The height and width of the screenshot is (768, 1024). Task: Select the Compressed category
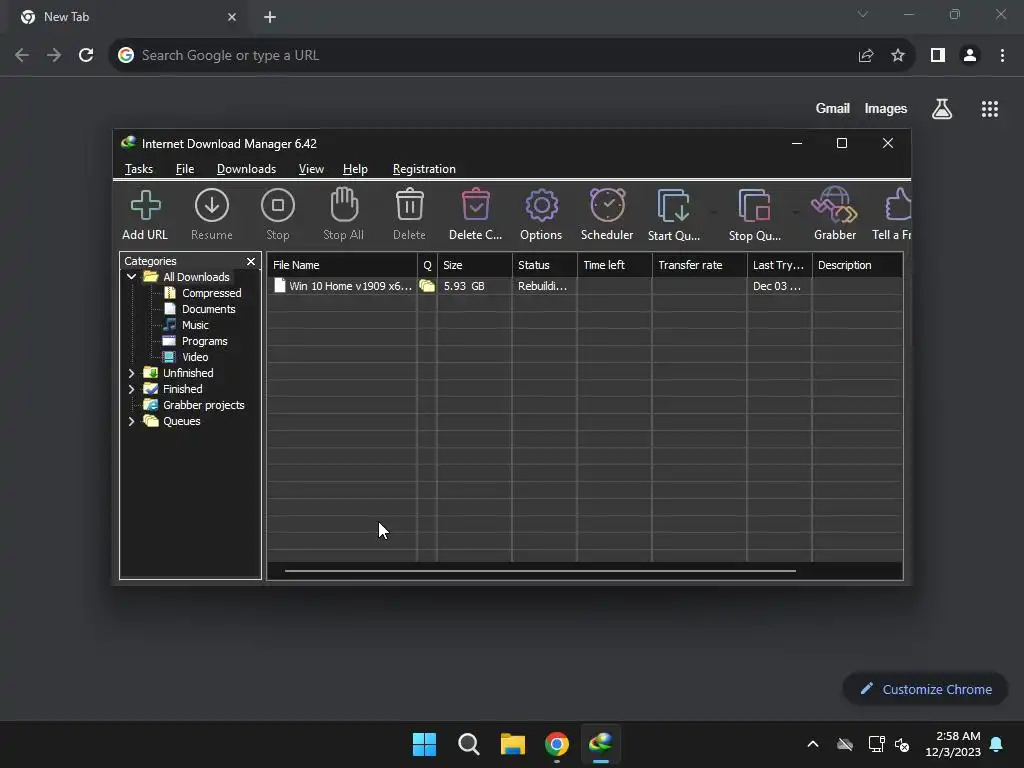point(211,293)
